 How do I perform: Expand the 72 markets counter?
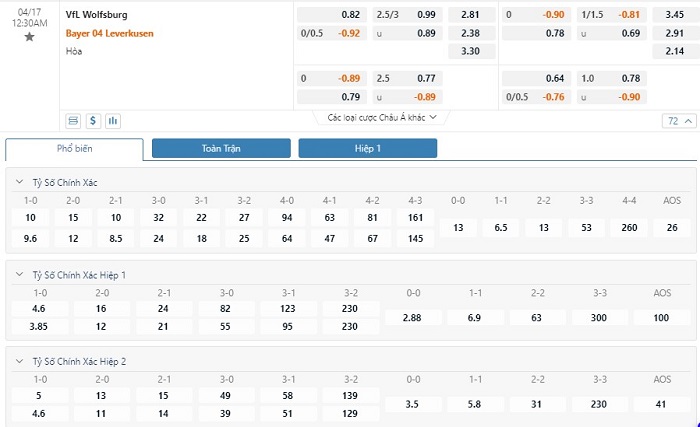(678, 121)
